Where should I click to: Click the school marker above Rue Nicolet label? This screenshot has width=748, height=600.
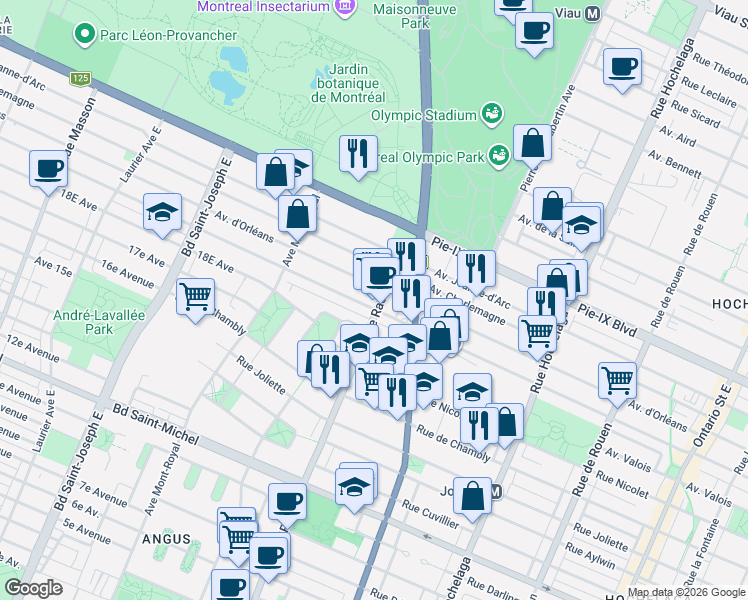point(472,393)
